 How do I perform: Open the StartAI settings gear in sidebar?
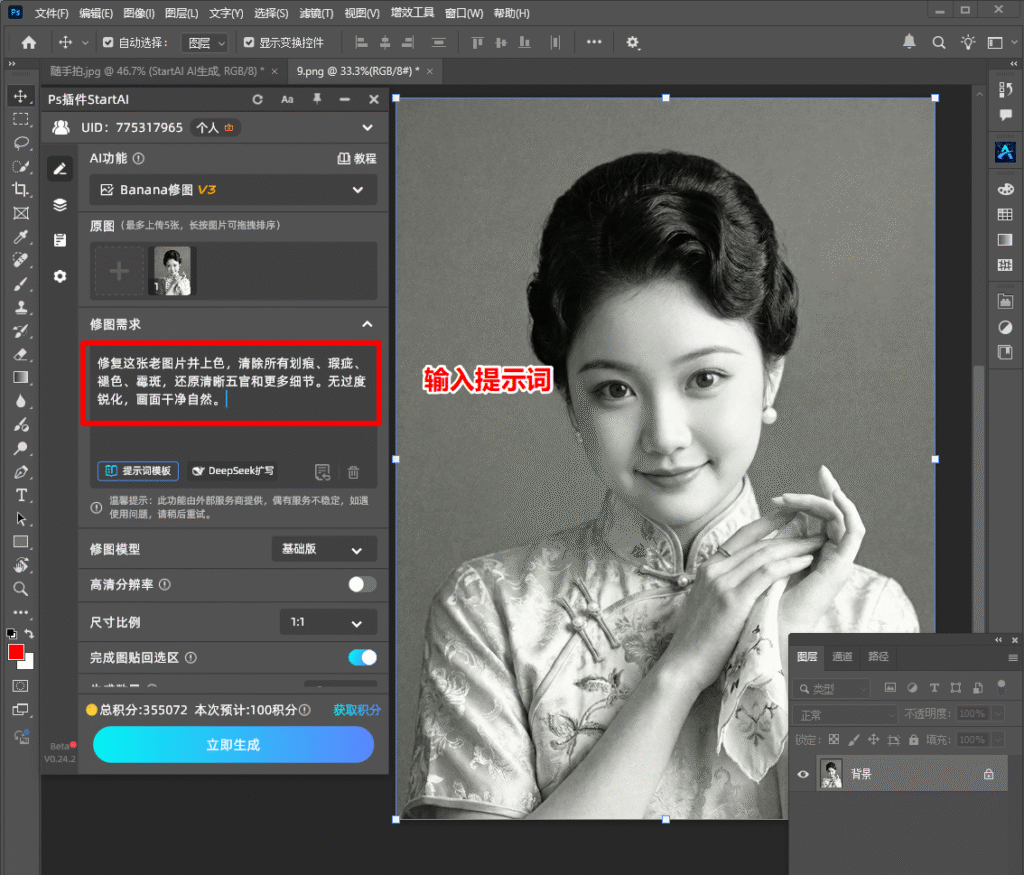(60, 276)
